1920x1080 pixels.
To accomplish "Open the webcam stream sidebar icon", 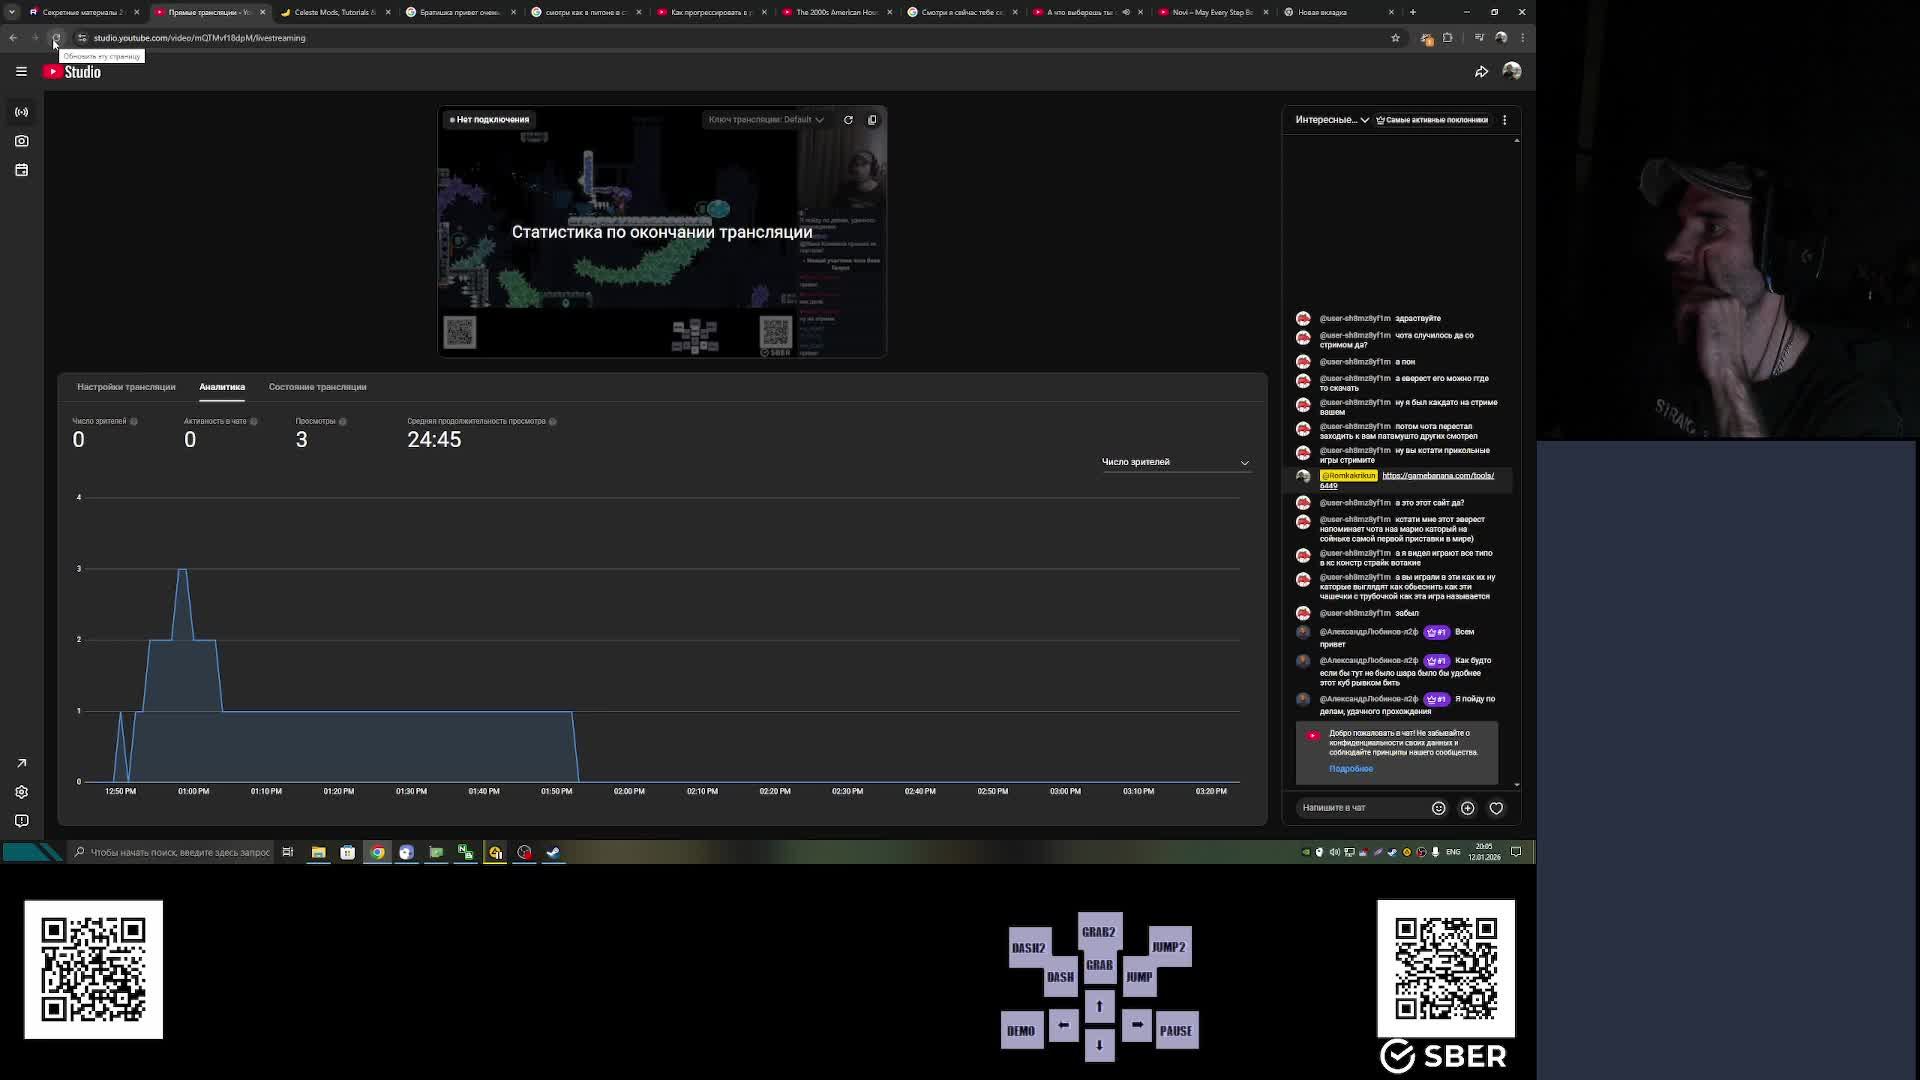I will click(x=21, y=141).
